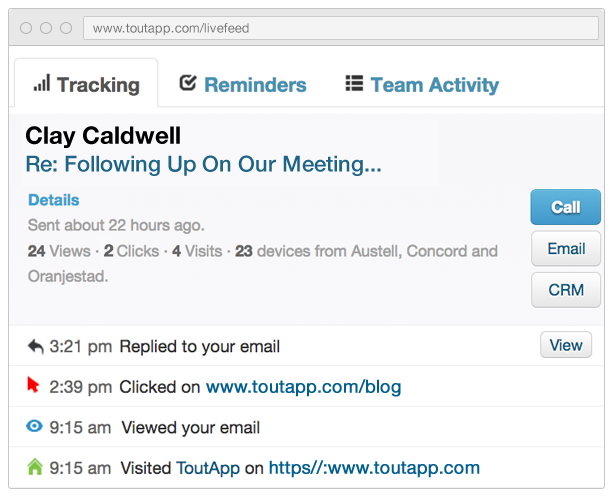The width and height of the screenshot is (613, 499).
Task: Follow the www.toutapp.com/blog link
Action: 303,387
